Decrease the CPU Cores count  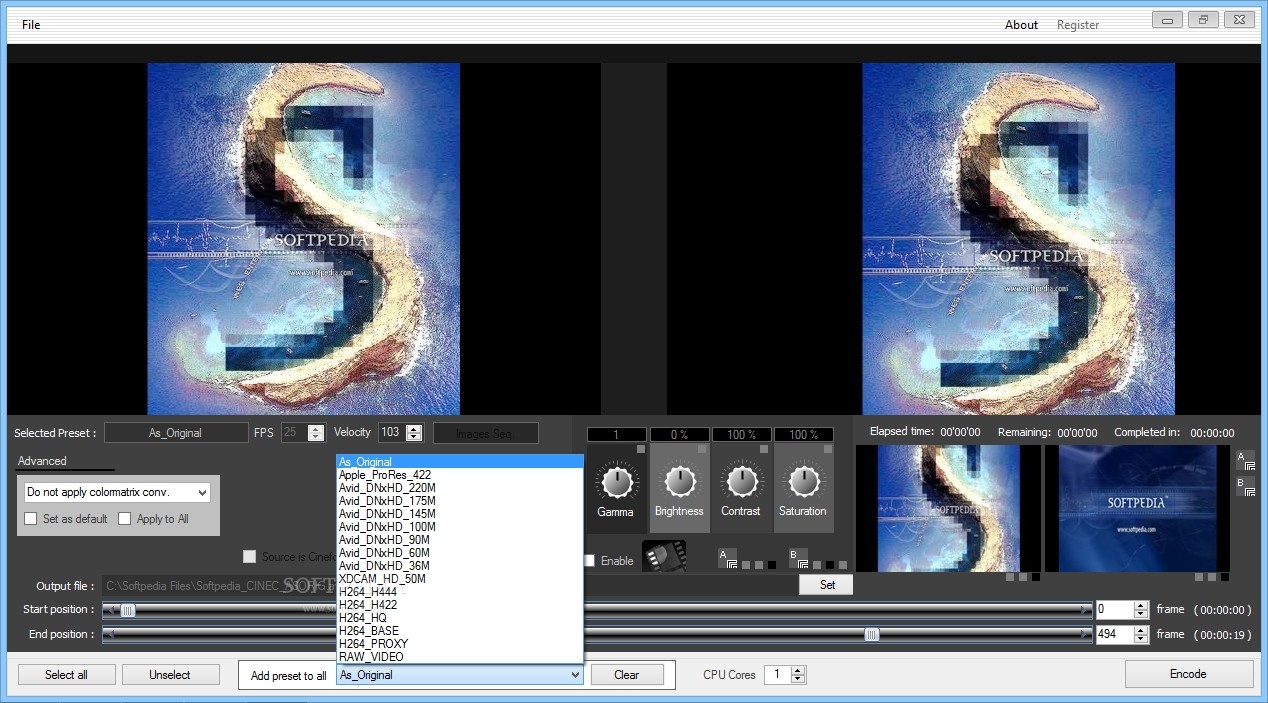(x=797, y=679)
